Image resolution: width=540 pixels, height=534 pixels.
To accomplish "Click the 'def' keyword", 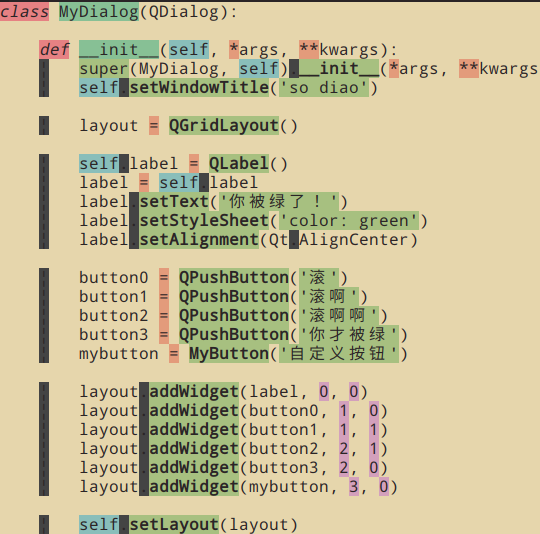I will click(x=54, y=49).
